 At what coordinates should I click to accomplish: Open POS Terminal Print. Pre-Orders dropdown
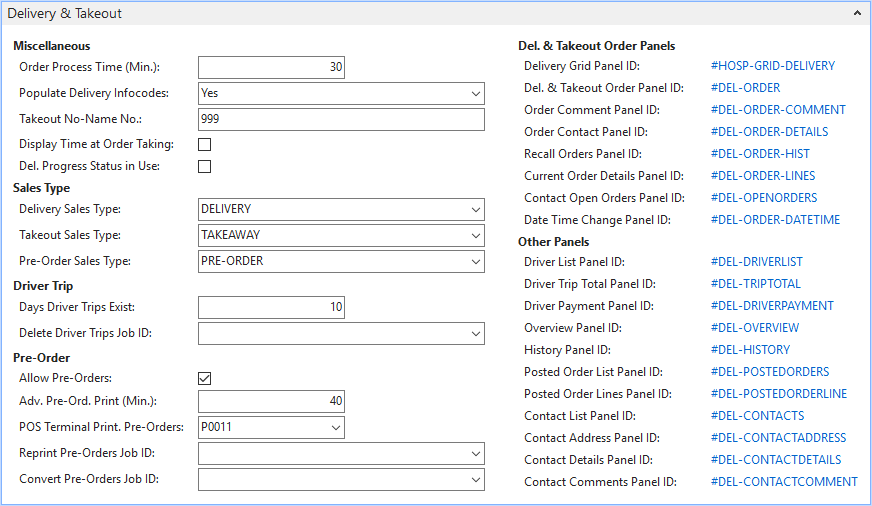(x=335, y=428)
